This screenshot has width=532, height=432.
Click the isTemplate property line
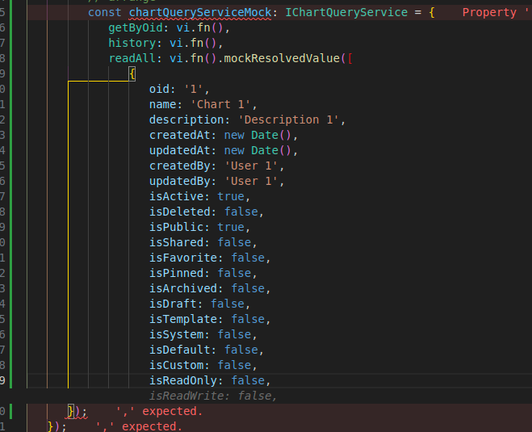(x=210, y=319)
